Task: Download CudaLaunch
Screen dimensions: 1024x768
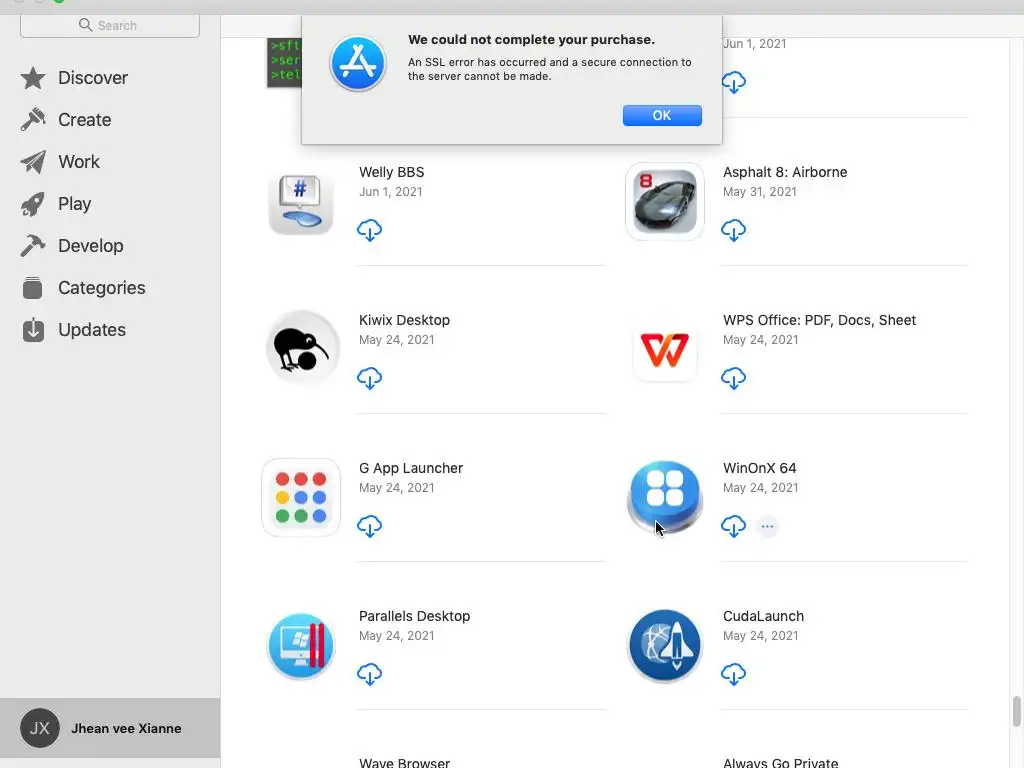Action: click(x=733, y=674)
